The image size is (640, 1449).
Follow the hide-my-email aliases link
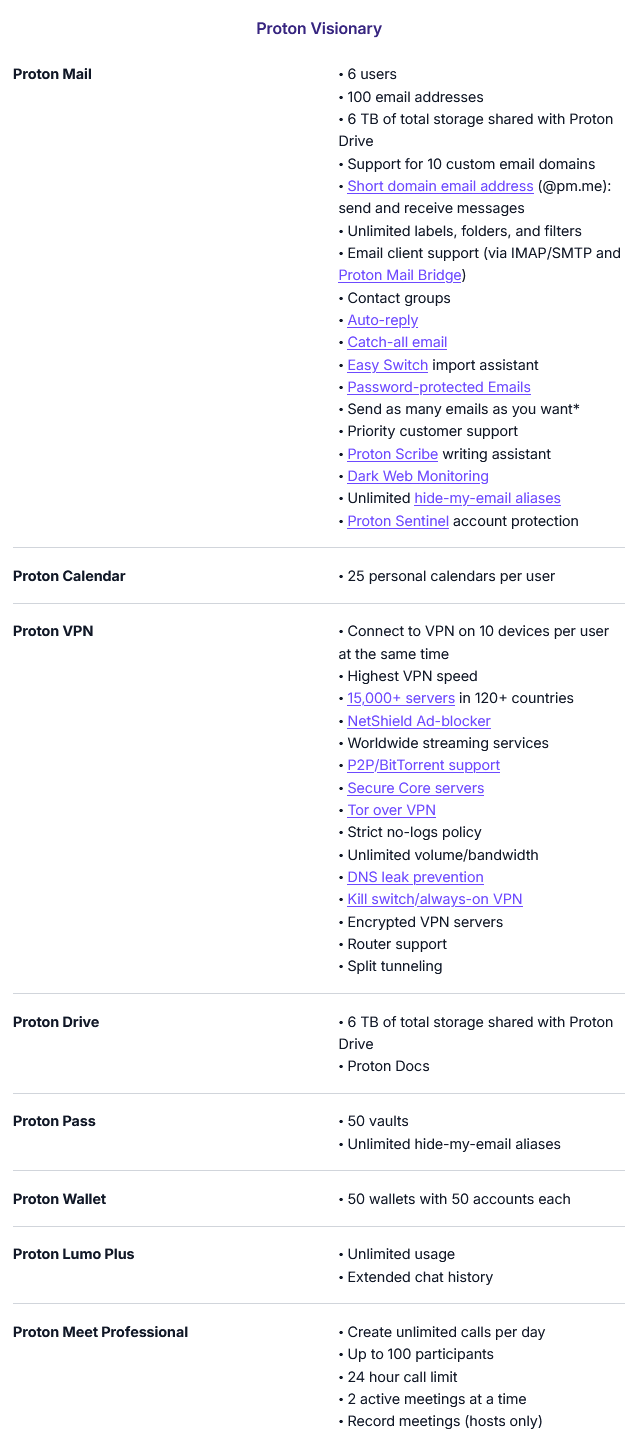coord(487,498)
